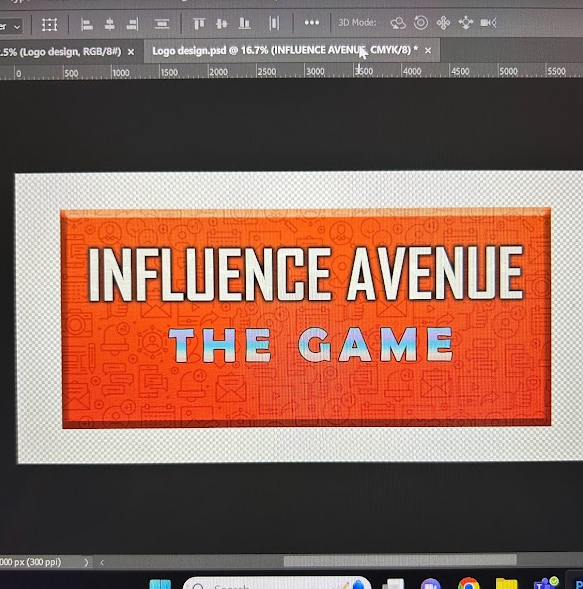Close the INFLUENCE AVENUE CMYK/8 document tab
Viewport: 583px width, 589px height.
tap(428, 50)
